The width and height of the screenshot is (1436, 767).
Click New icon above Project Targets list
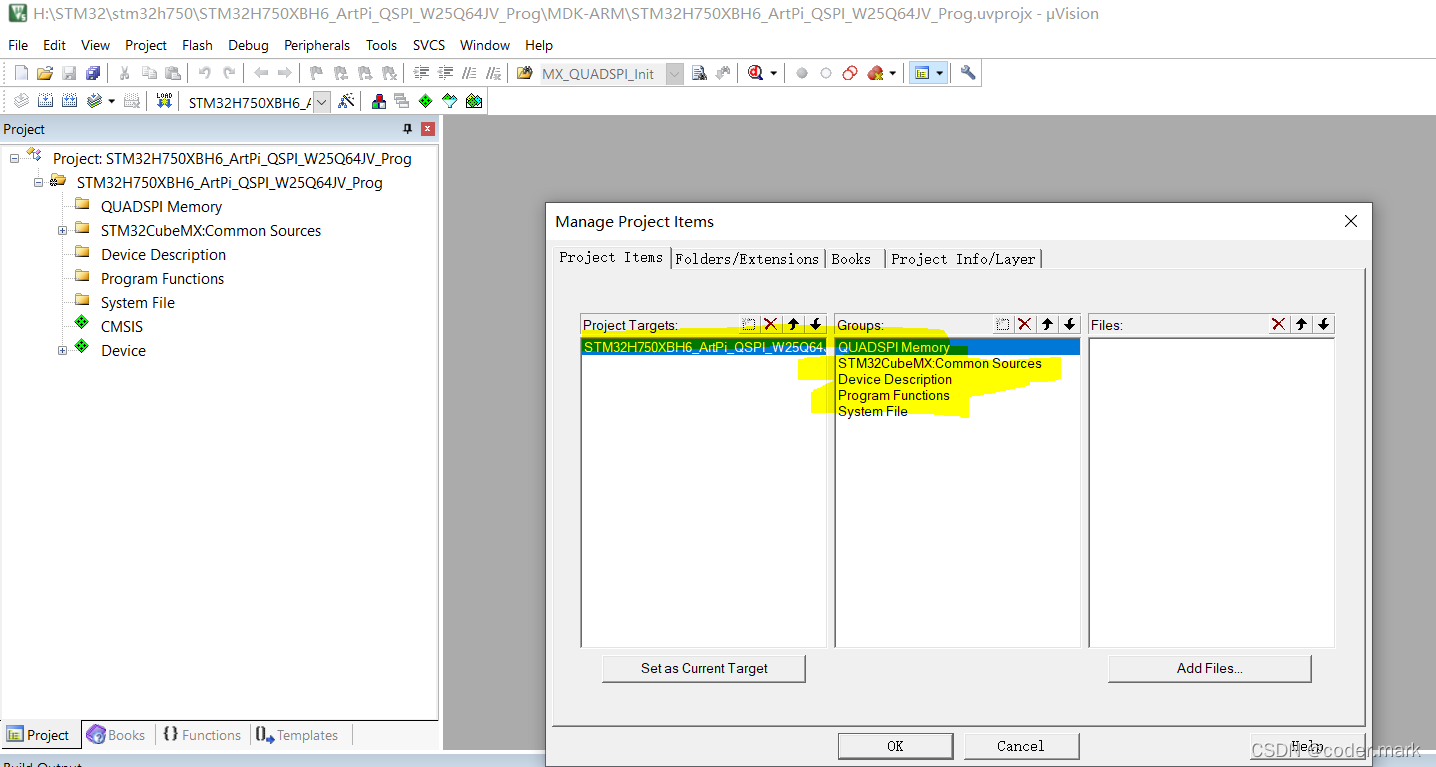pos(749,324)
